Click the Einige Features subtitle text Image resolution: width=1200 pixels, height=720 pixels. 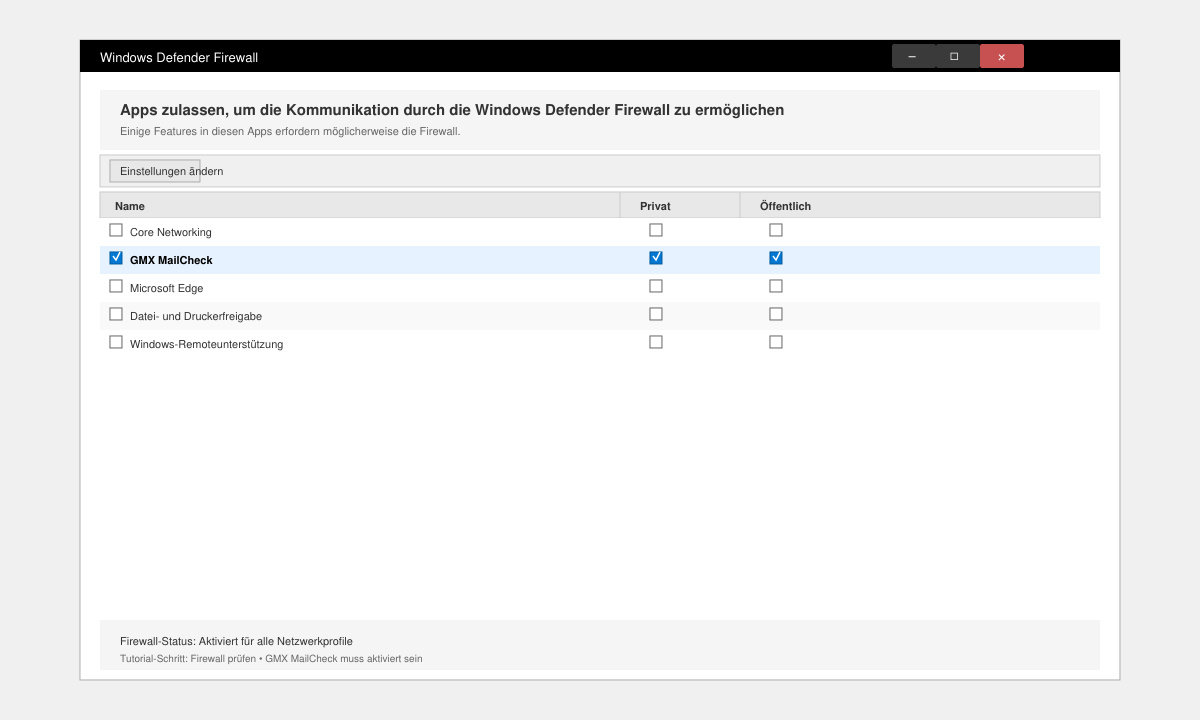tap(290, 131)
